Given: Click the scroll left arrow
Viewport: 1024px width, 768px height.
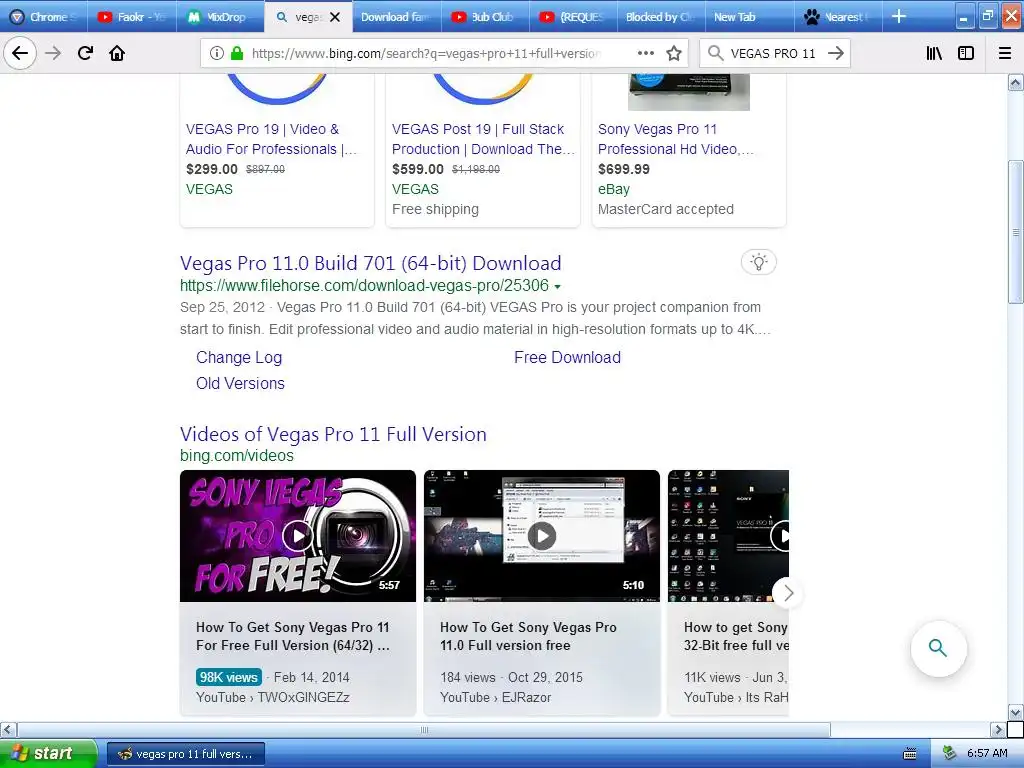Looking at the screenshot, I should pyautogui.click(x=8, y=729).
